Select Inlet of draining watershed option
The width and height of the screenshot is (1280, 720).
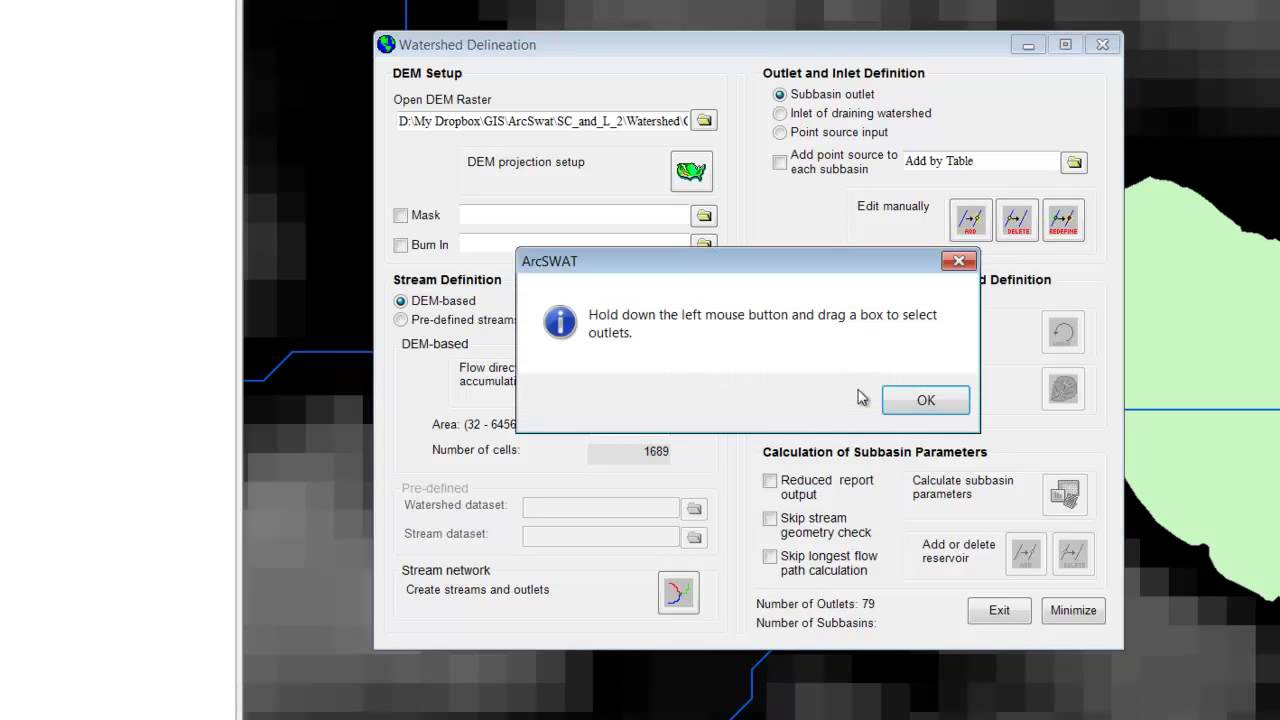tap(780, 114)
